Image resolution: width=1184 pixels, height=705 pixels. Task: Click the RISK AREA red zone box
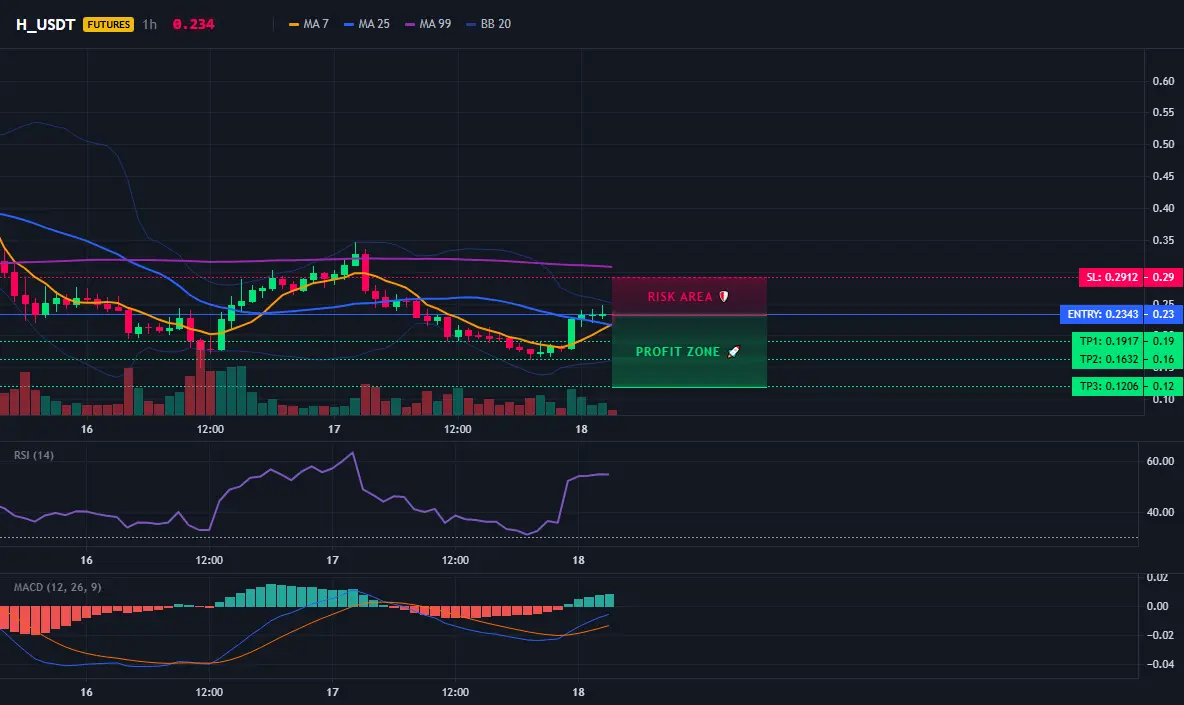pyautogui.click(x=689, y=296)
